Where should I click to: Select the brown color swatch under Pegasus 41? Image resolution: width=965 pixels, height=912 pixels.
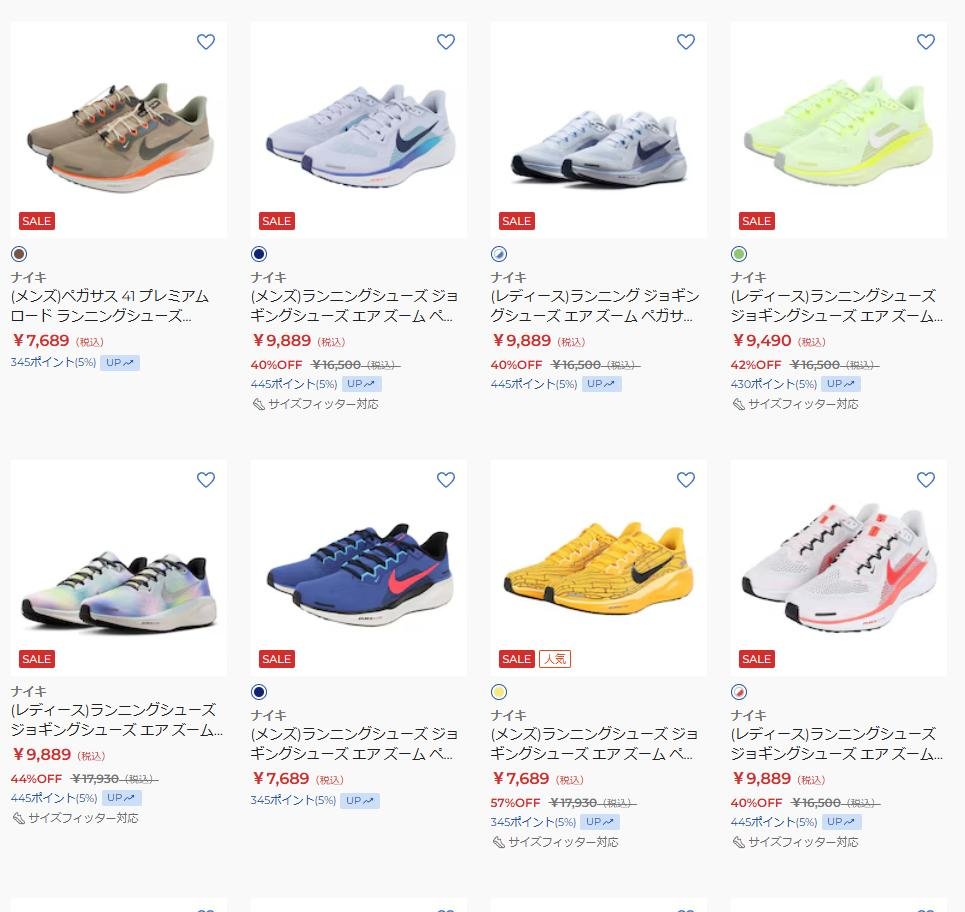click(19, 254)
